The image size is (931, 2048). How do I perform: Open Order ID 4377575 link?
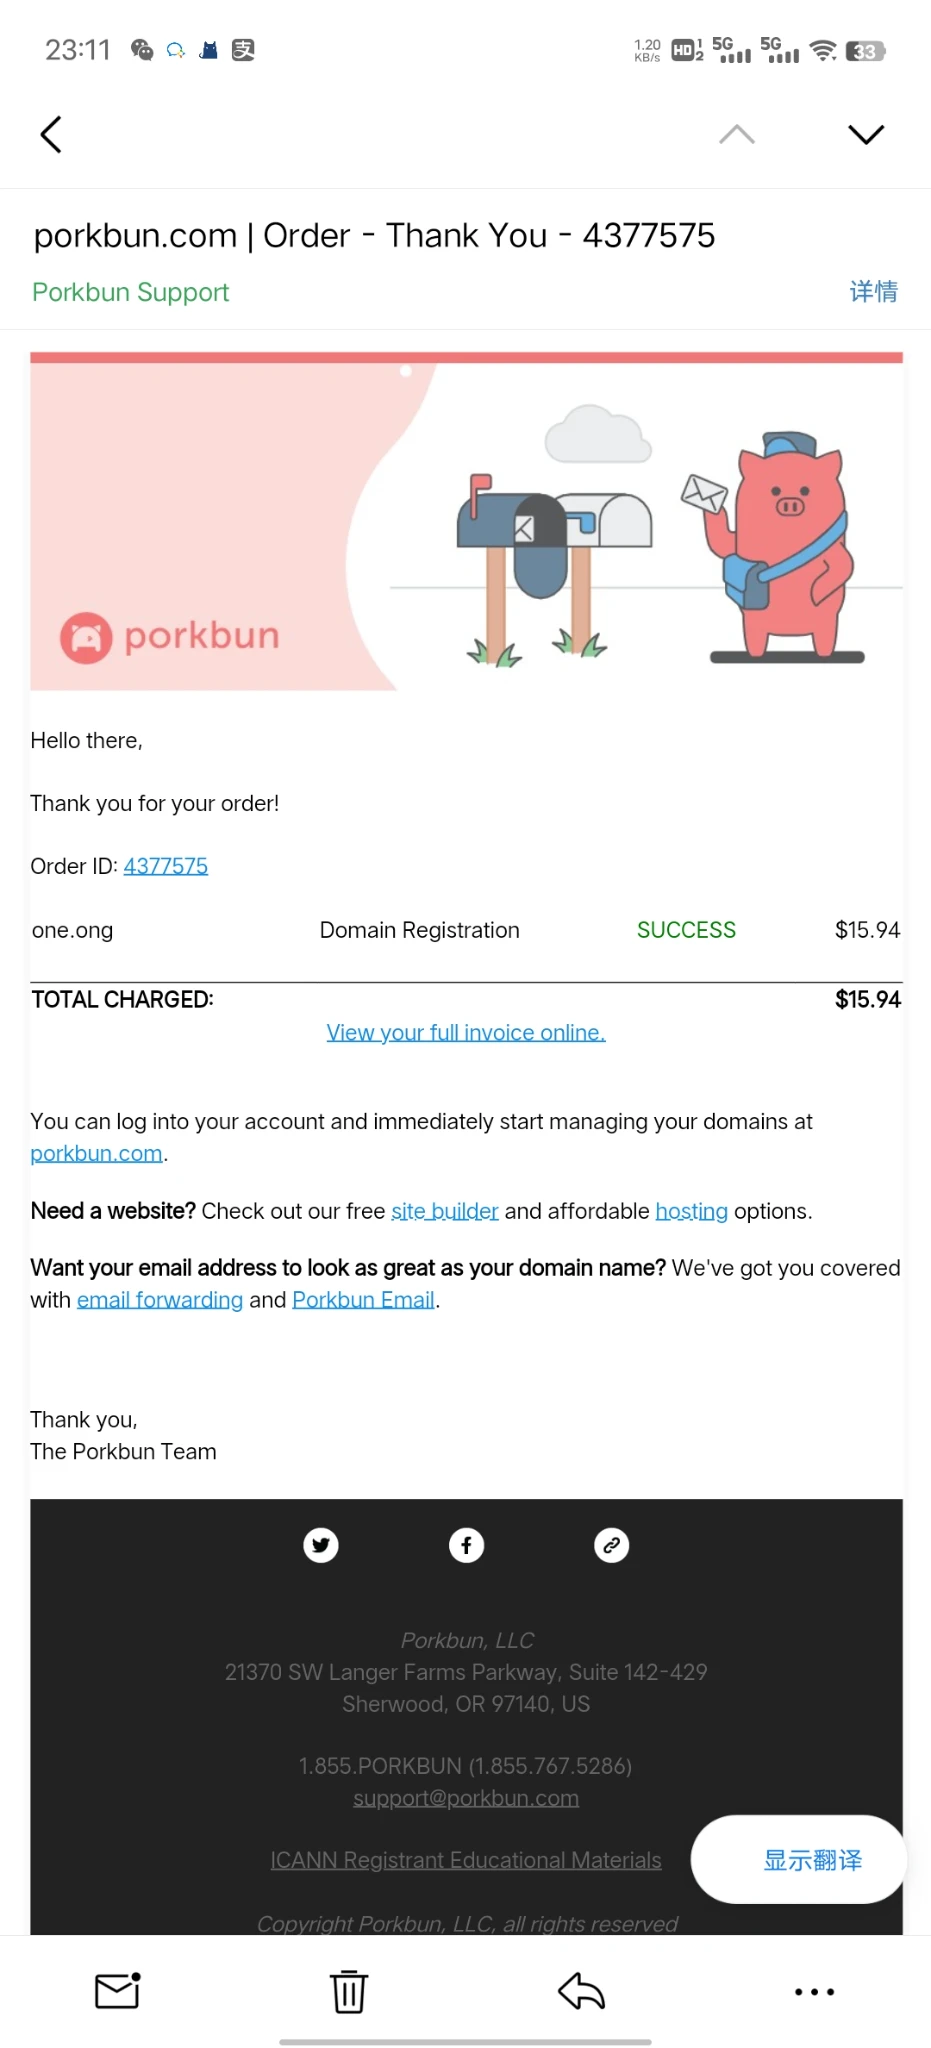[x=166, y=866]
